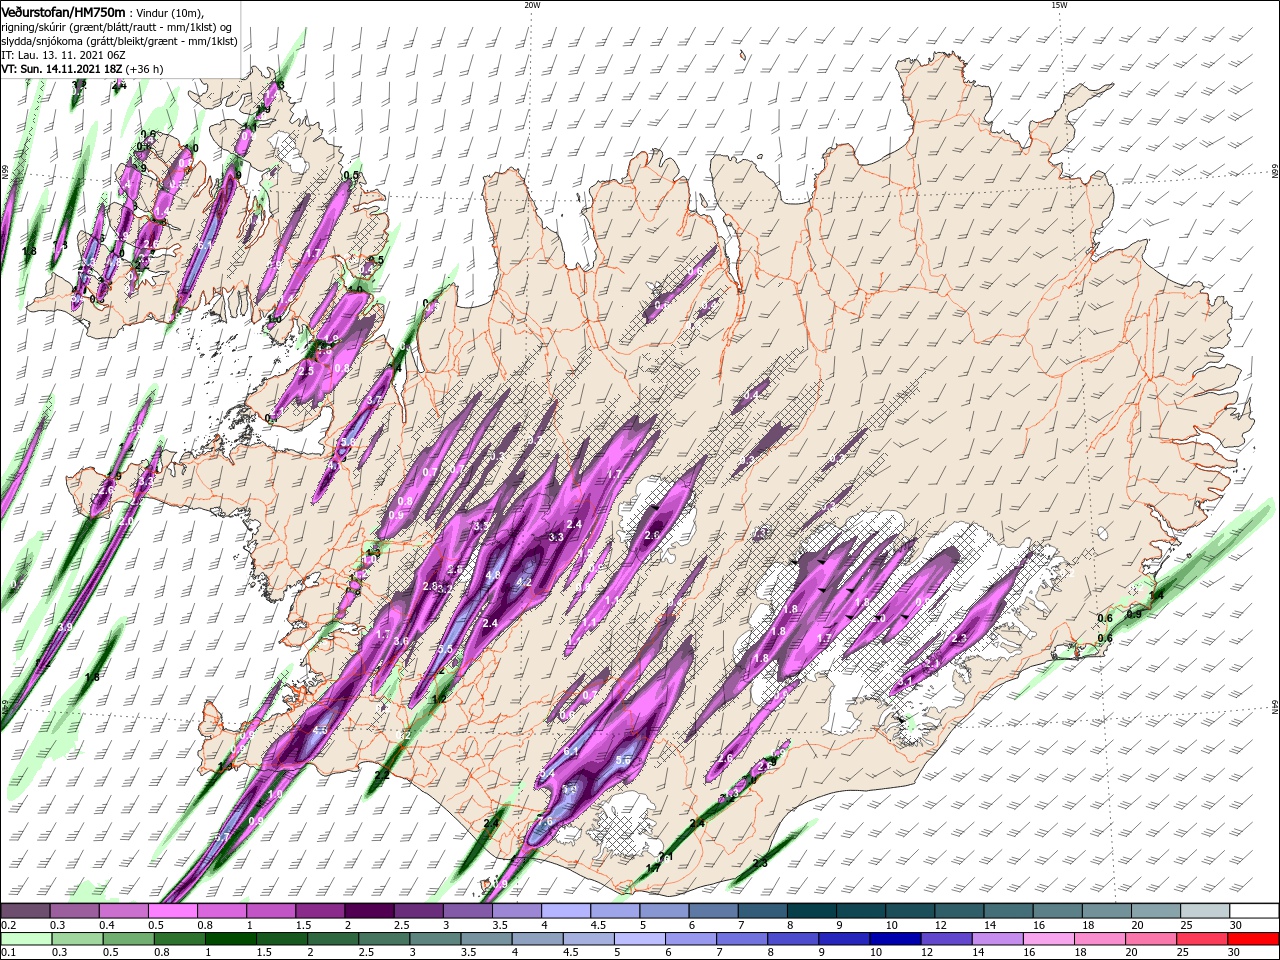
Task: Click the bright red swatch ending the bottom legend
Action: click(x=1255, y=939)
